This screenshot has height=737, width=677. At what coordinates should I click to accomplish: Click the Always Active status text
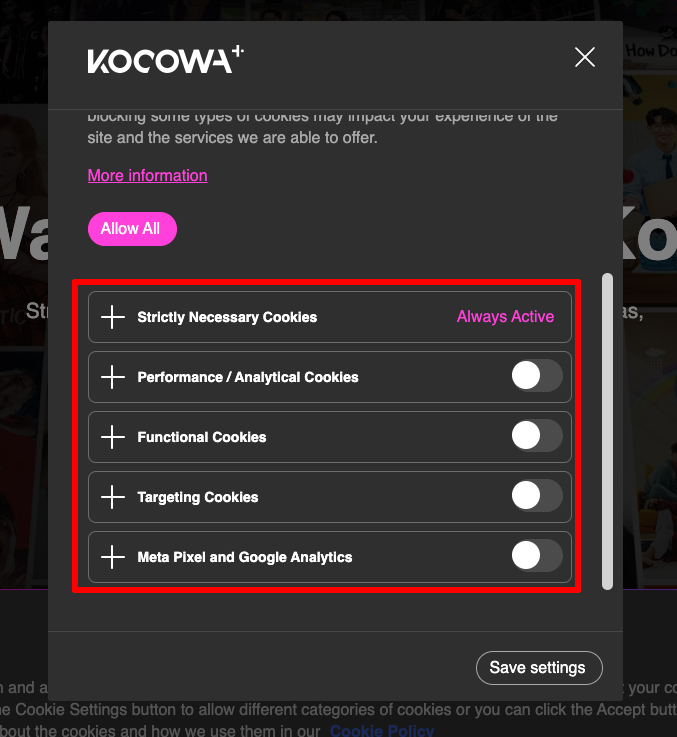[x=505, y=316]
